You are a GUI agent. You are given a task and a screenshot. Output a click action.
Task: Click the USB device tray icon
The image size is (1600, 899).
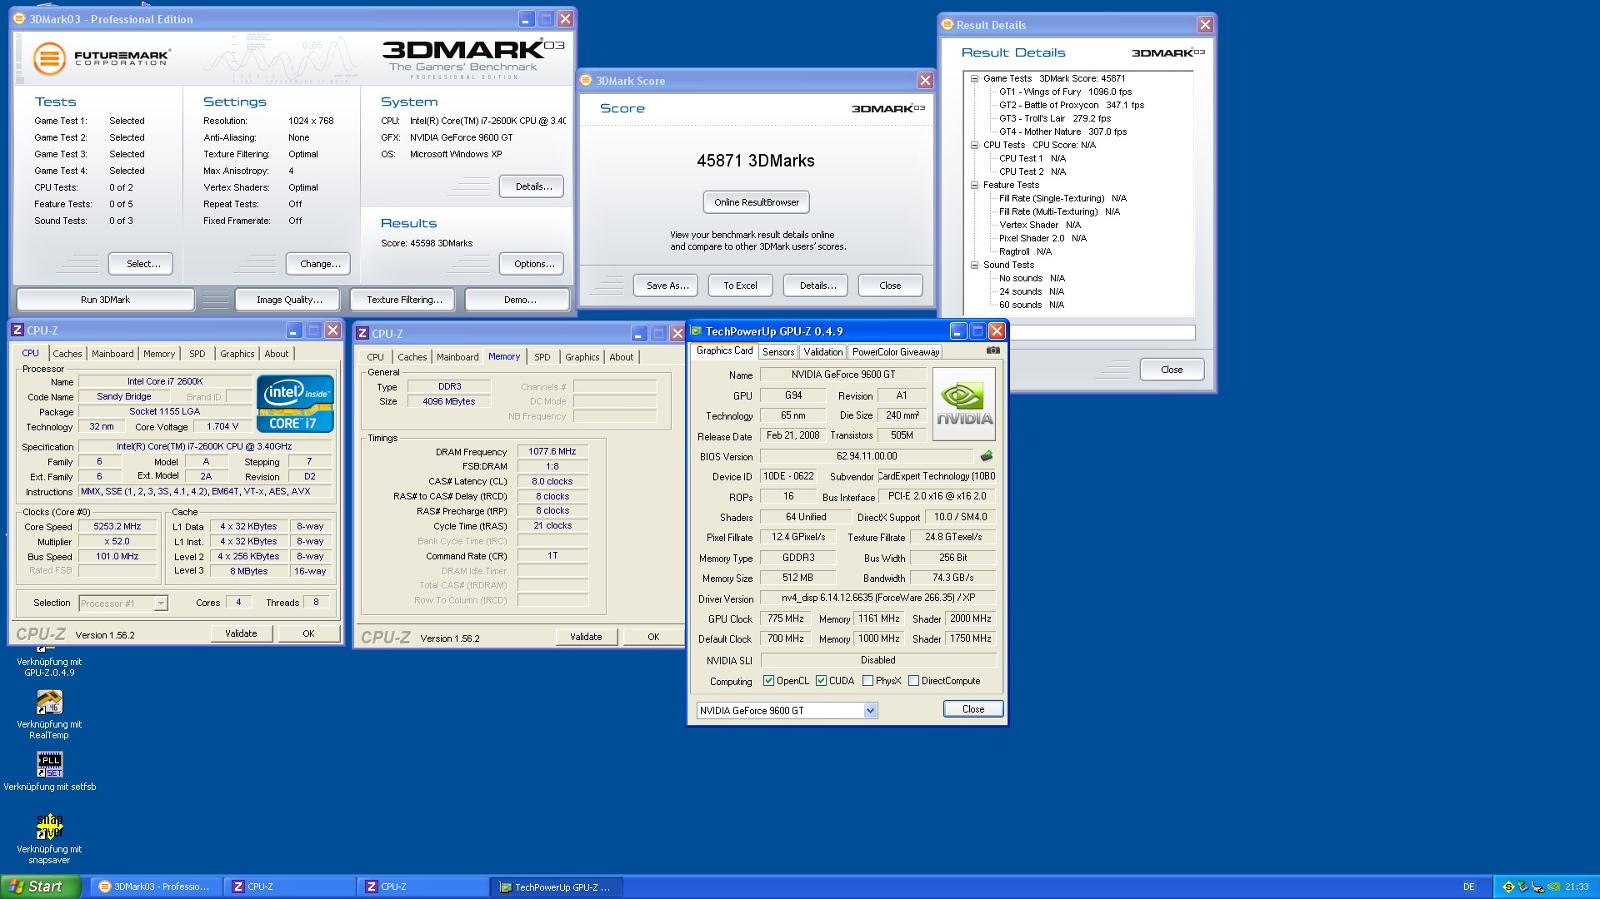(x=1538, y=886)
